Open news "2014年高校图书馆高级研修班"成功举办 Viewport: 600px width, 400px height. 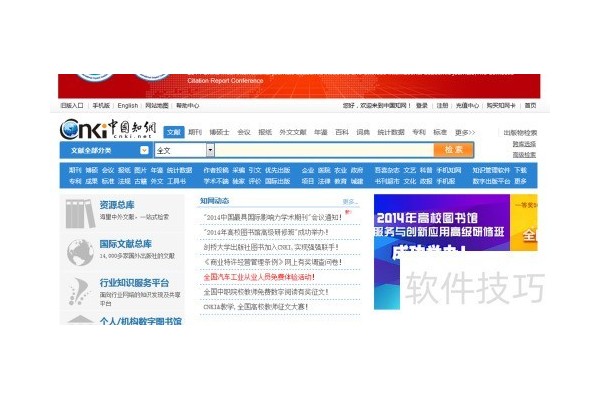[266, 232]
